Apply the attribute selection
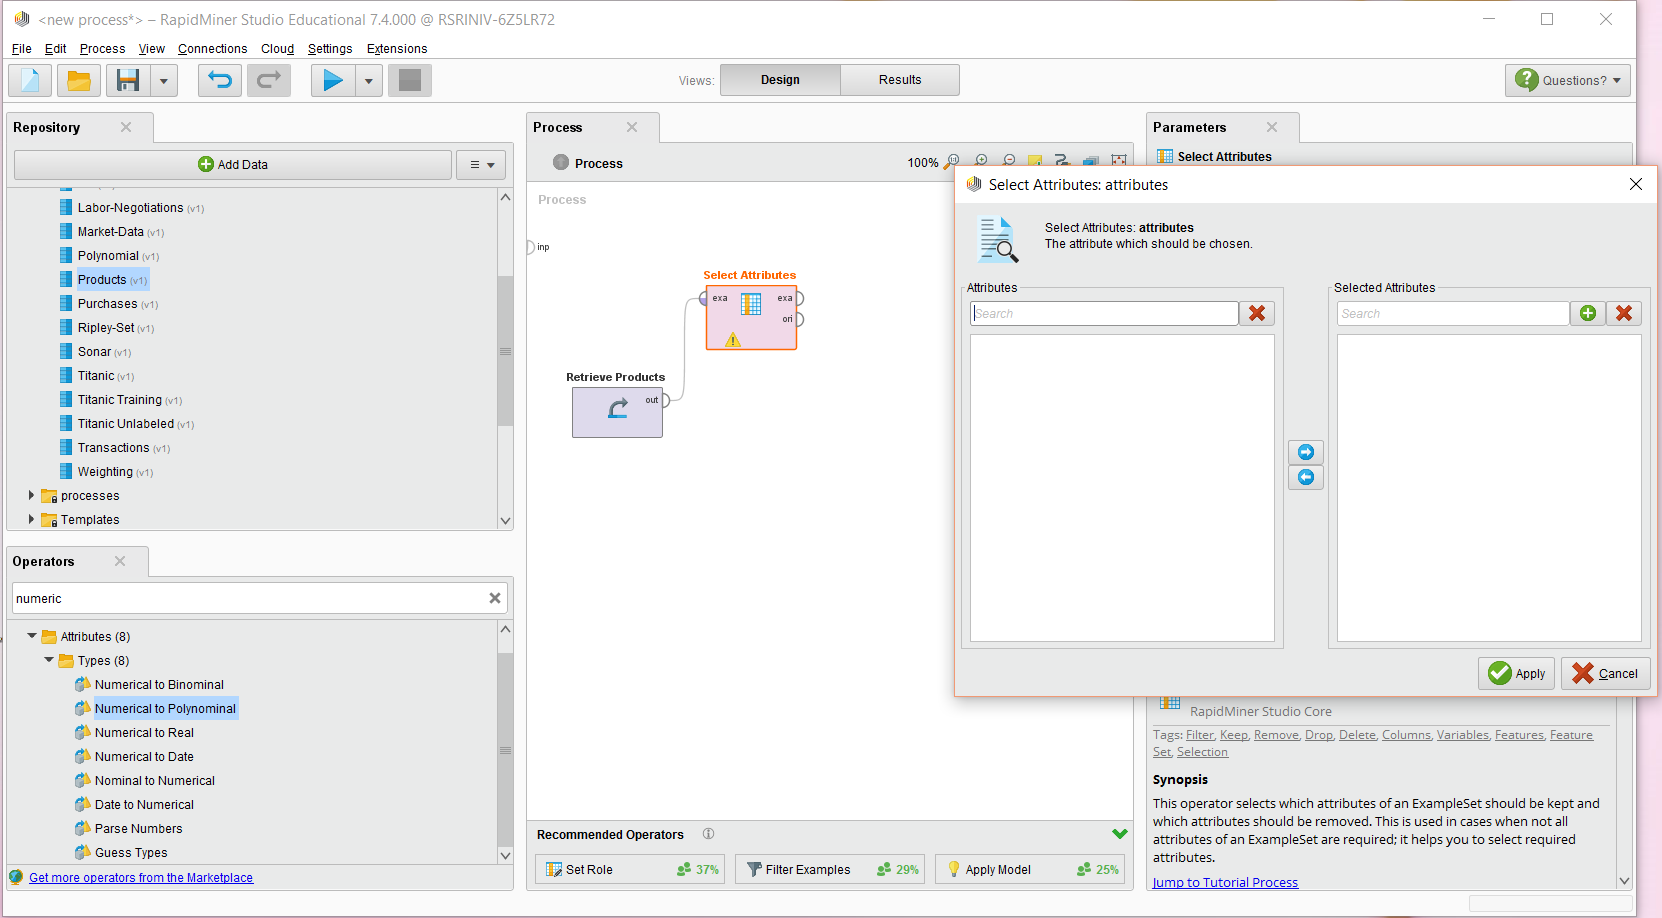This screenshot has width=1662, height=918. pyautogui.click(x=1517, y=673)
